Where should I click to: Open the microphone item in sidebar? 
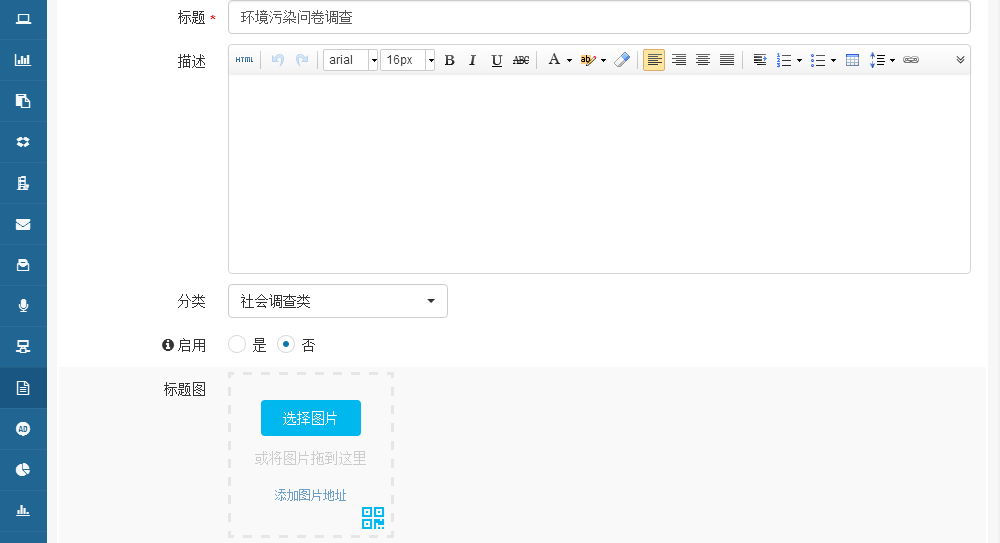(23, 306)
